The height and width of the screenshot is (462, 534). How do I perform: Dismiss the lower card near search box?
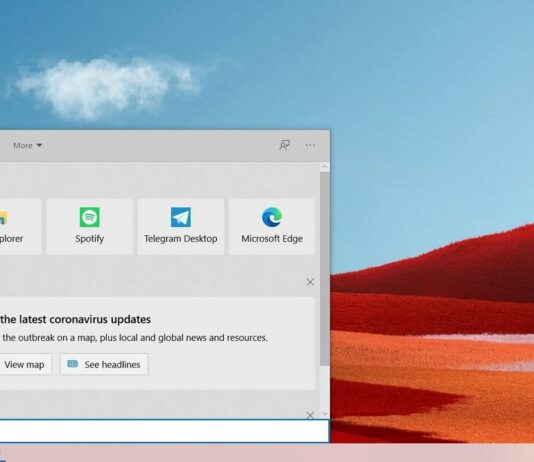[310, 415]
